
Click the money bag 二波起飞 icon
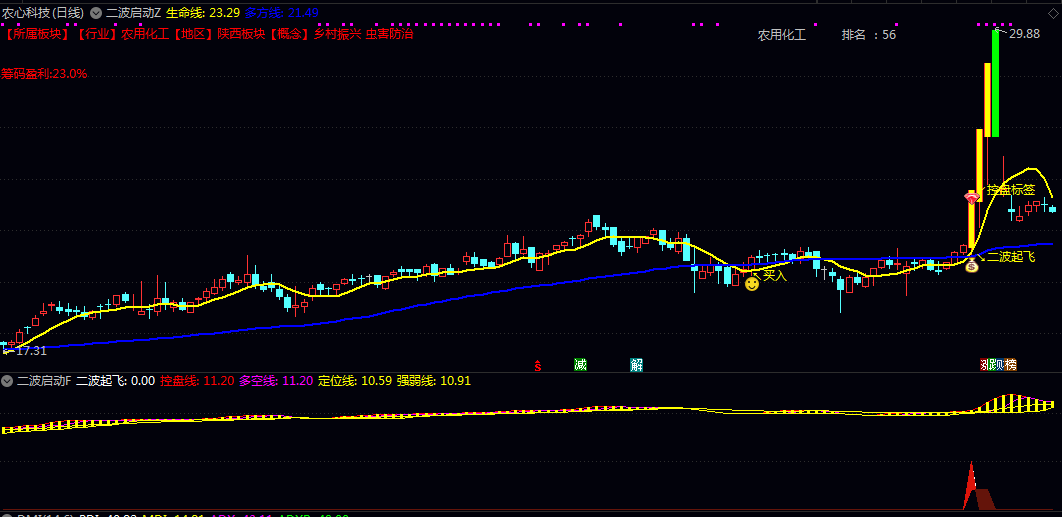pos(972,266)
